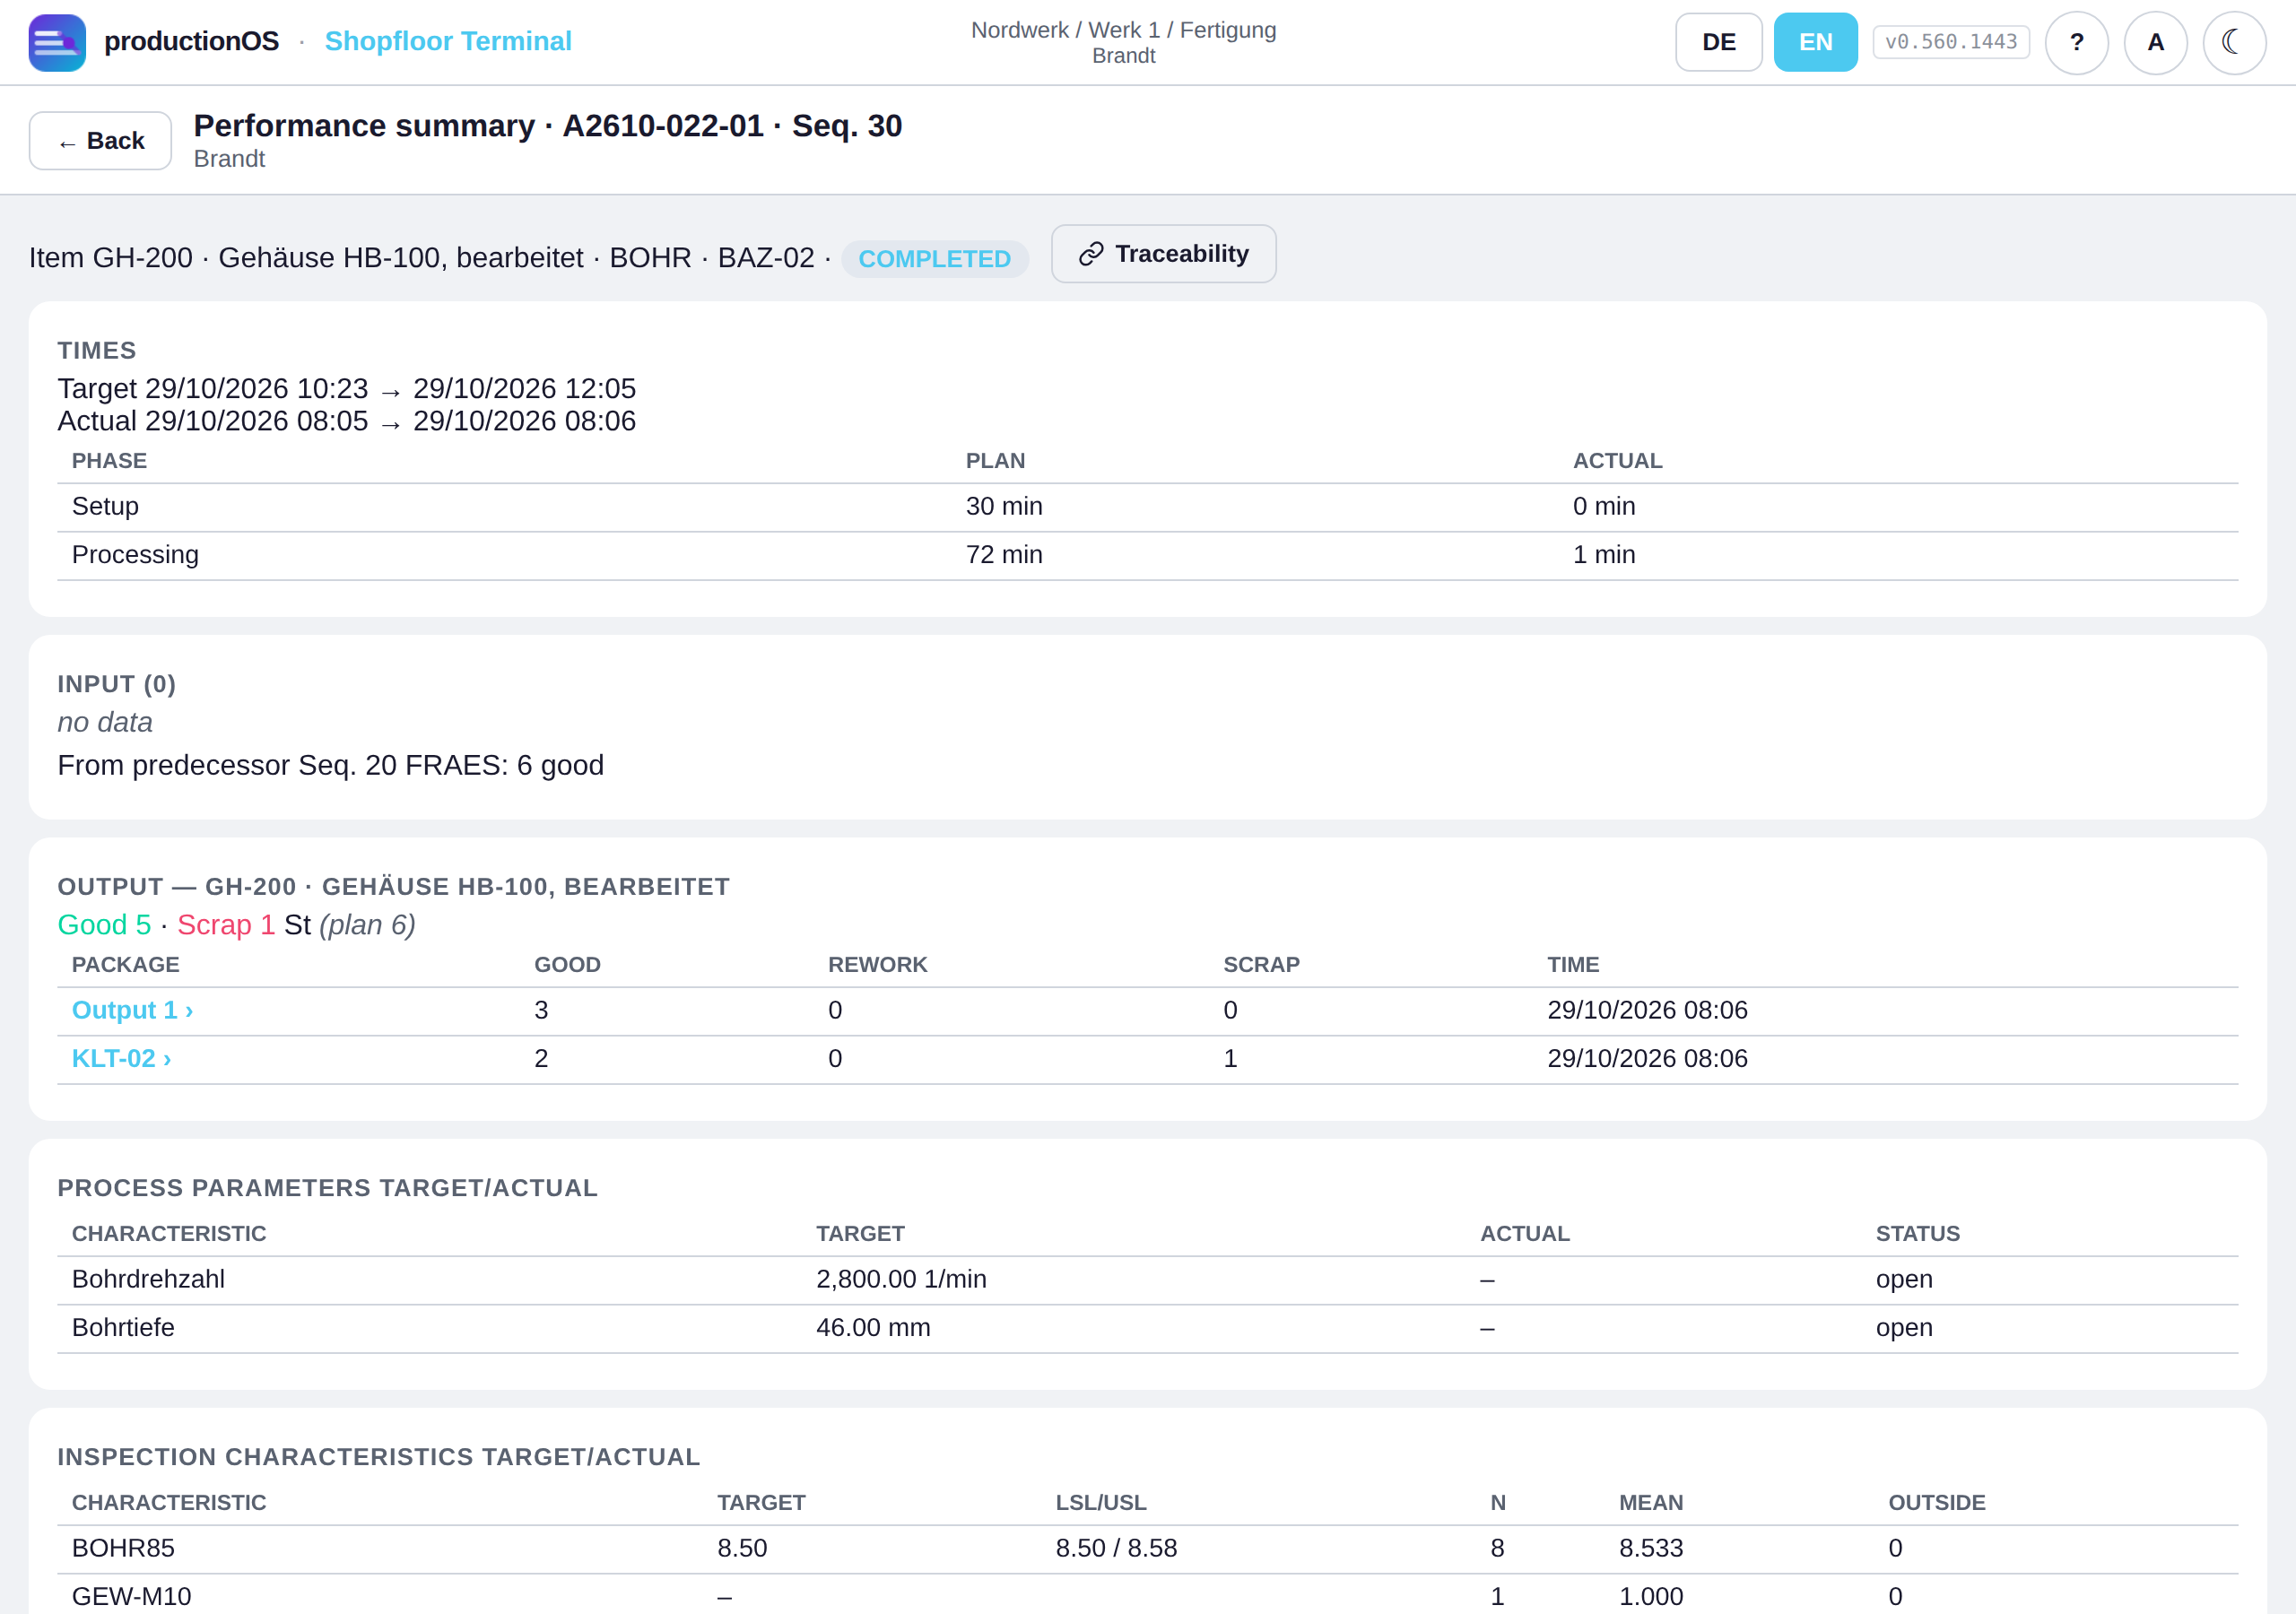Viewport: 2296px width, 1614px height.
Task: Go back with the Back button
Action: (x=100, y=141)
